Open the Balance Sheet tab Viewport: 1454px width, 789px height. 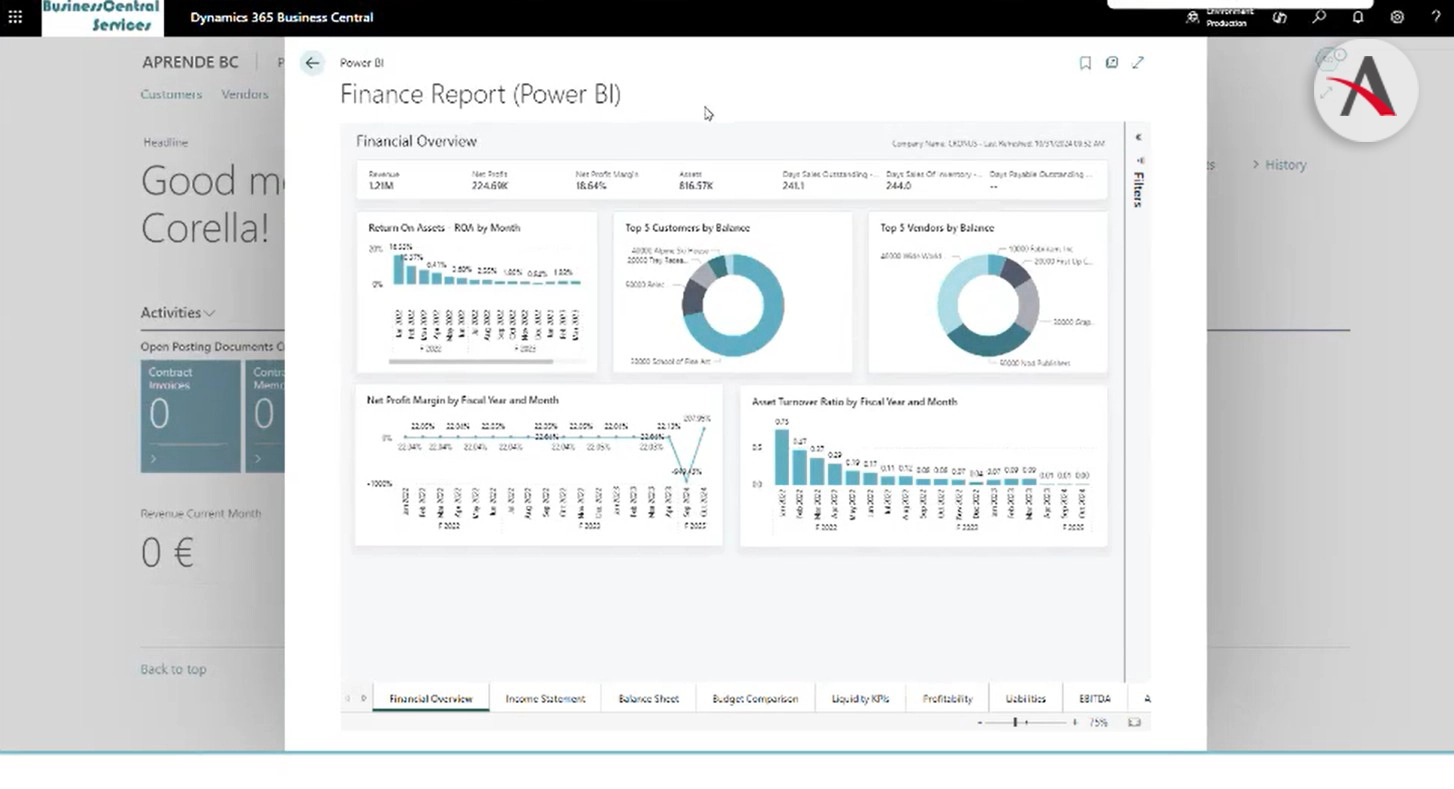[648, 699]
